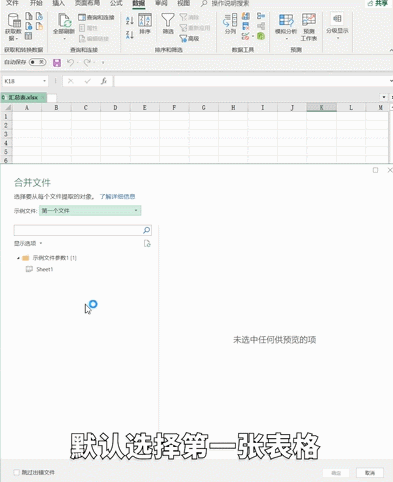The width and height of the screenshot is (393, 482).
Task: Switch to the Page Layout (页面布局) tab
Action: pyautogui.click(x=87, y=3)
